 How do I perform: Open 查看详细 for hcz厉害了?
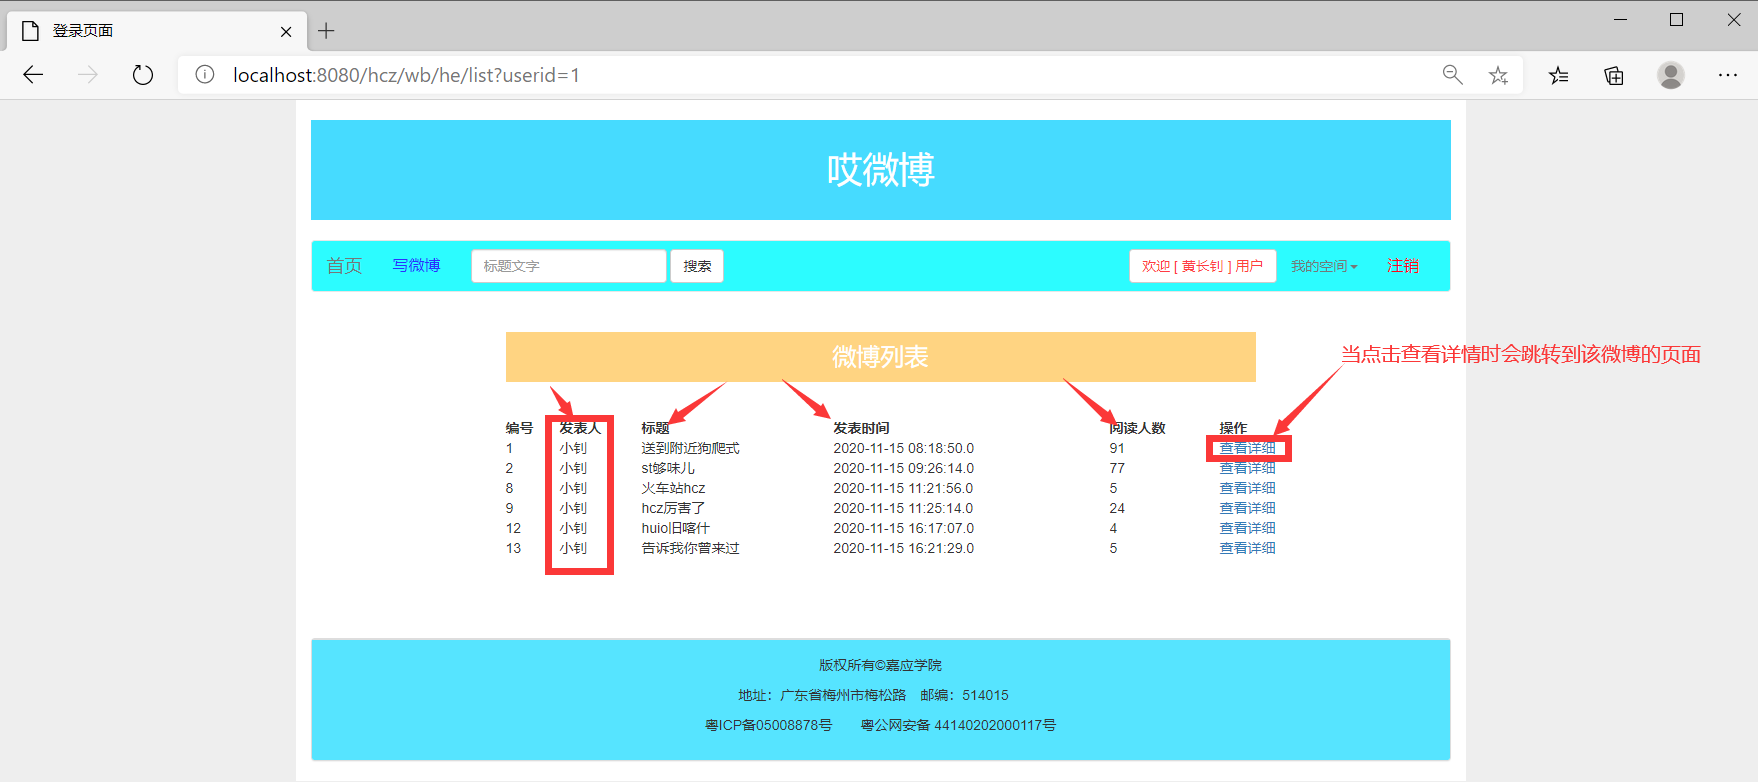(x=1247, y=508)
